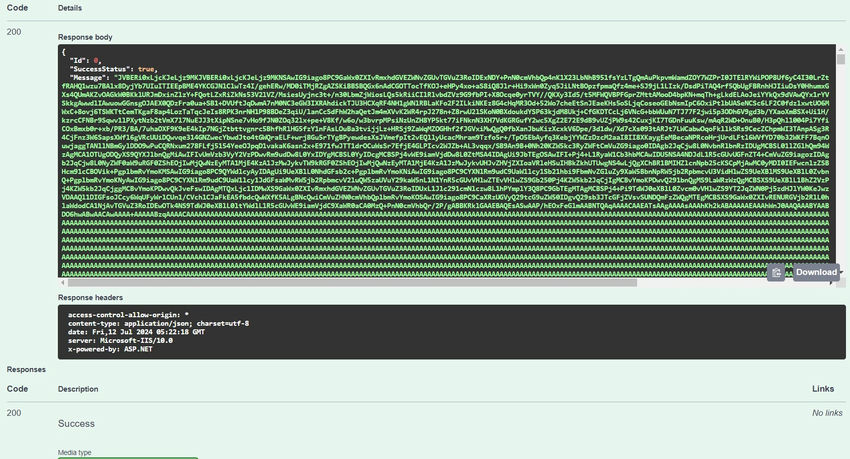Screen dimensions: 850x459
Task: Click the Responses section heading
Action: pos(28,369)
